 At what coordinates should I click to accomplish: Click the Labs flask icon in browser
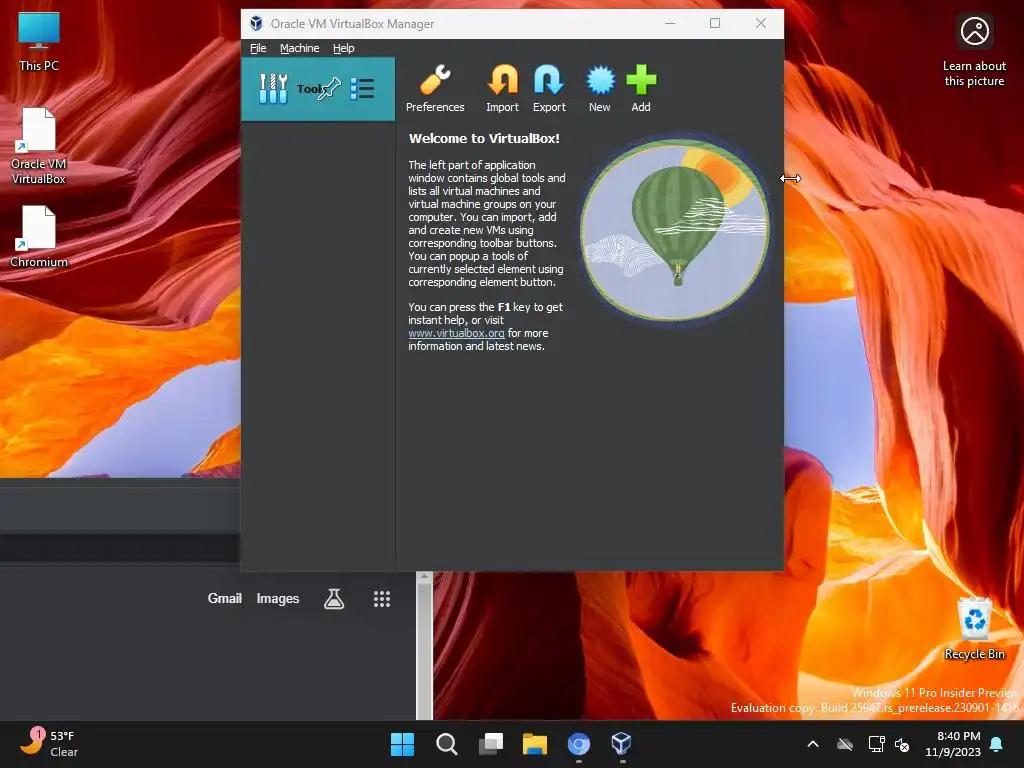tap(334, 598)
